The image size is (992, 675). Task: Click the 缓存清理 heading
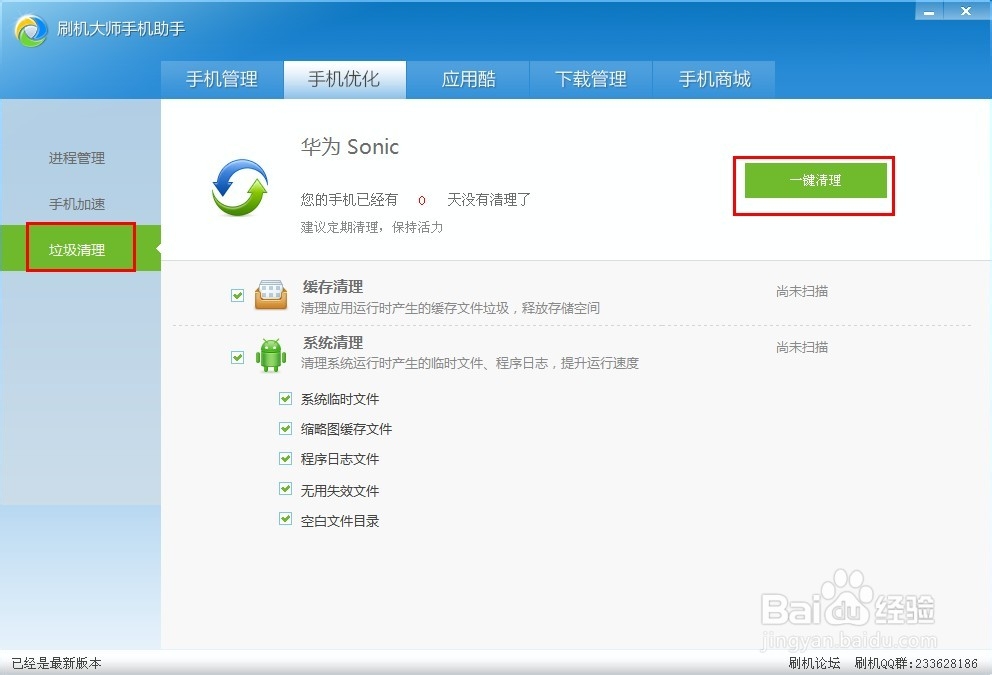tap(333, 287)
